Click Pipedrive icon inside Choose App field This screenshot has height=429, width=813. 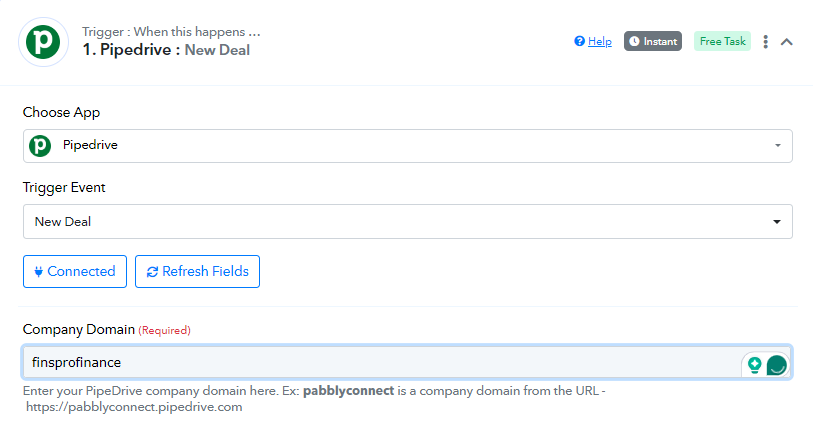pyautogui.click(x=40, y=146)
